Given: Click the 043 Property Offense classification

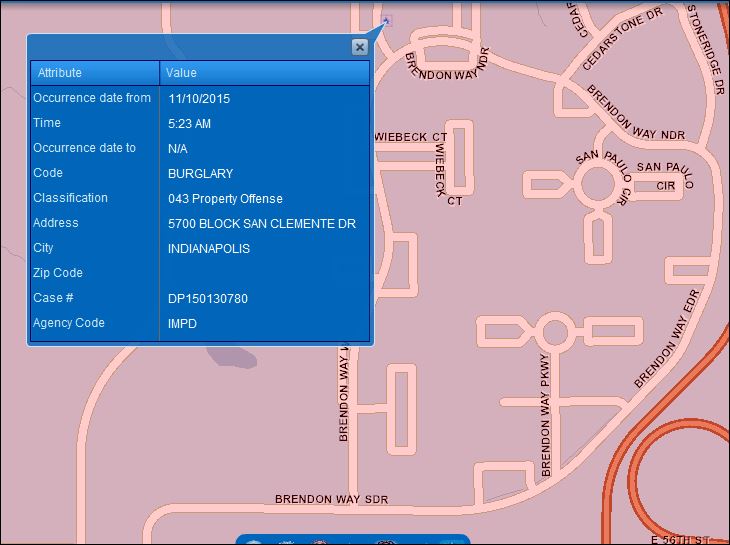Looking at the screenshot, I should [x=225, y=199].
